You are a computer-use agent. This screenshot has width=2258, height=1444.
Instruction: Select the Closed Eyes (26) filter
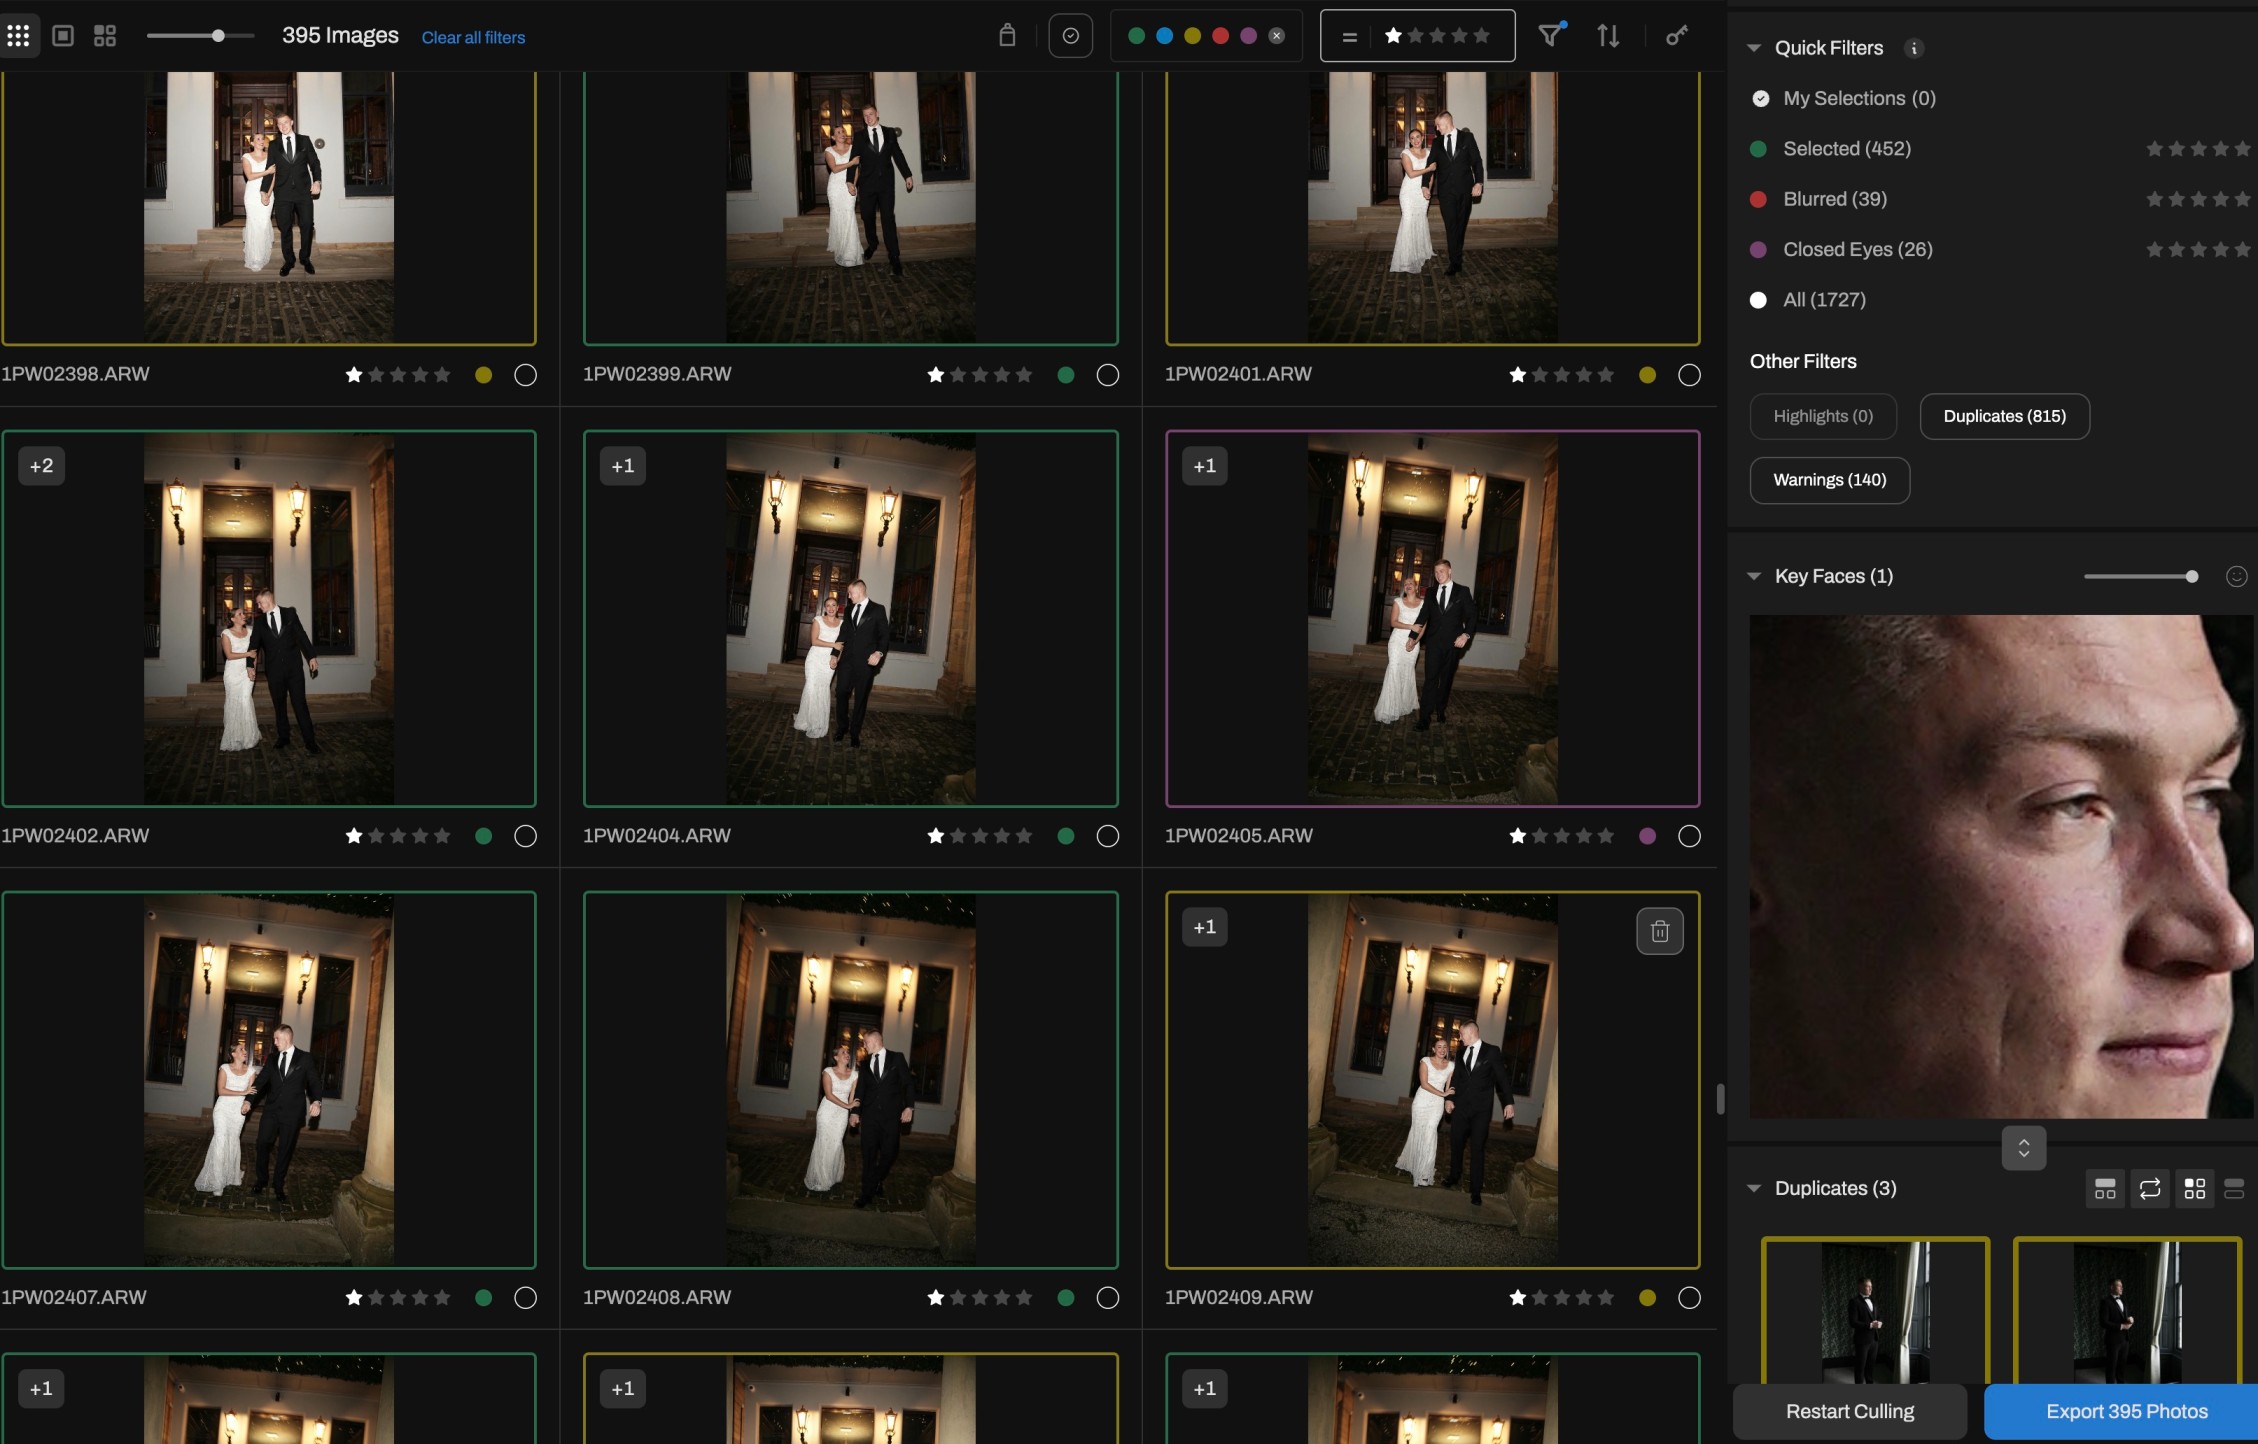pyautogui.click(x=1857, y=249)
